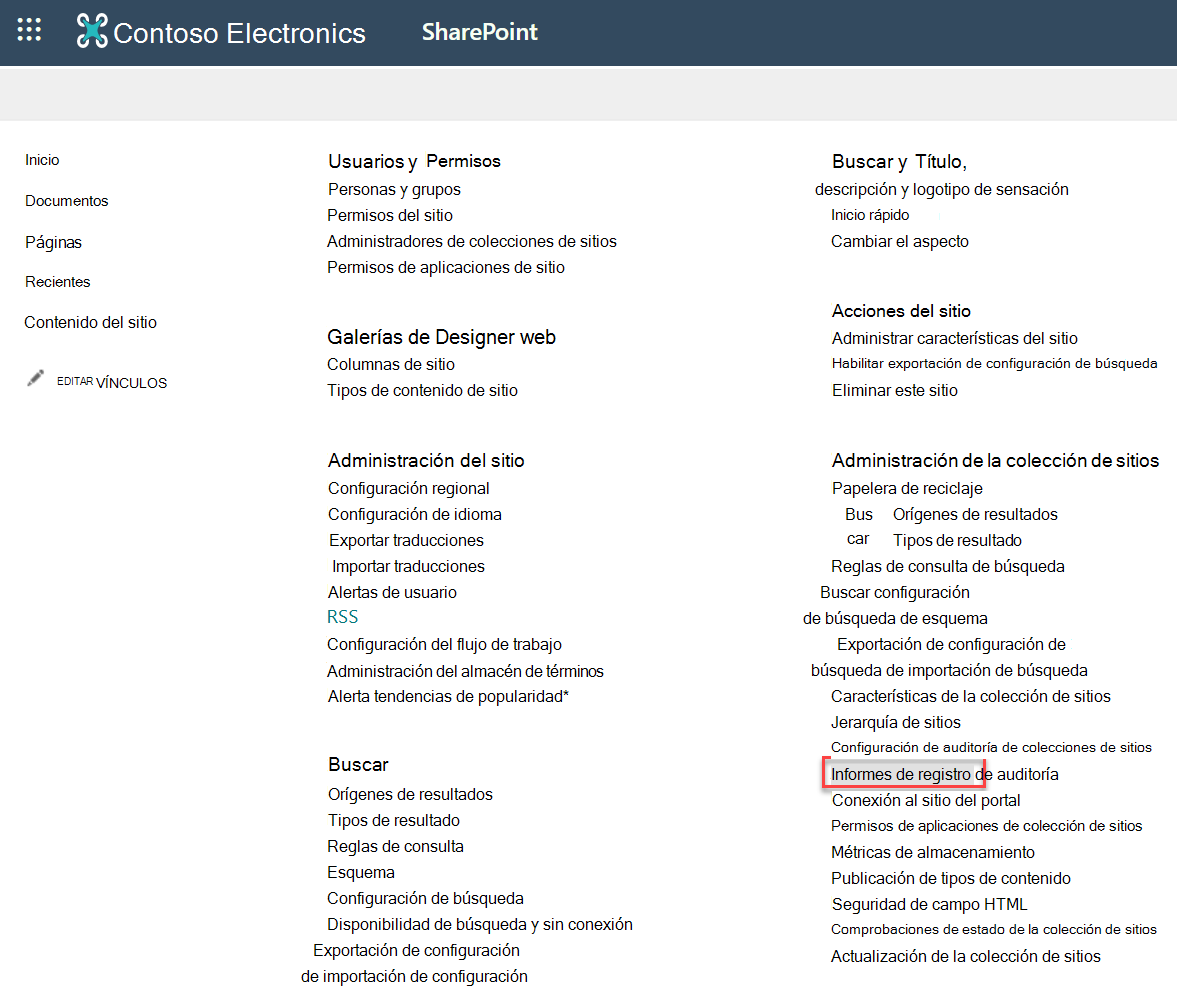The image size is (1177, 992).
Task: Open Reglas de consulta under Buscar
Action: [396, 847]
